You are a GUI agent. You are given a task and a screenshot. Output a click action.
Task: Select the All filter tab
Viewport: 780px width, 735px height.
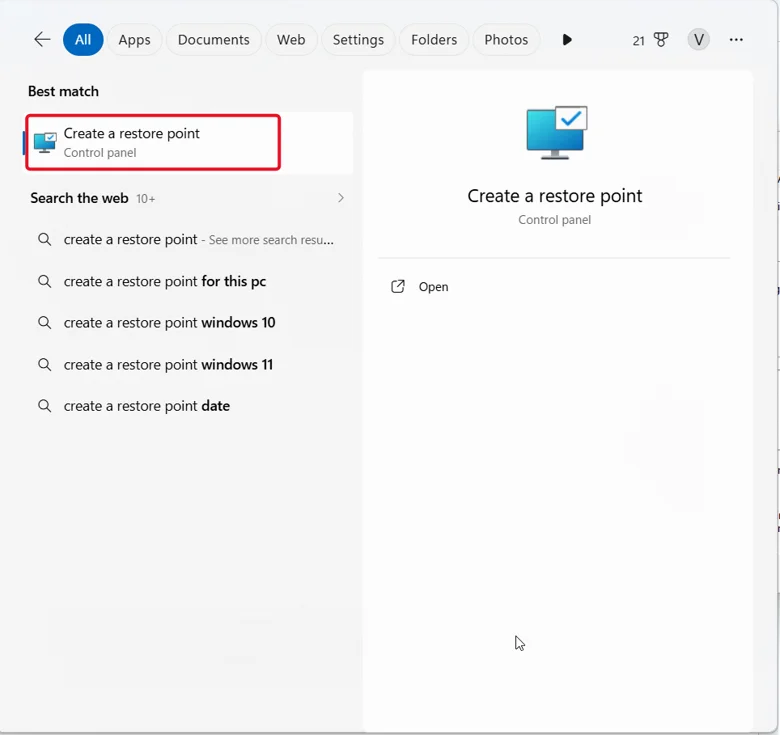83,39
